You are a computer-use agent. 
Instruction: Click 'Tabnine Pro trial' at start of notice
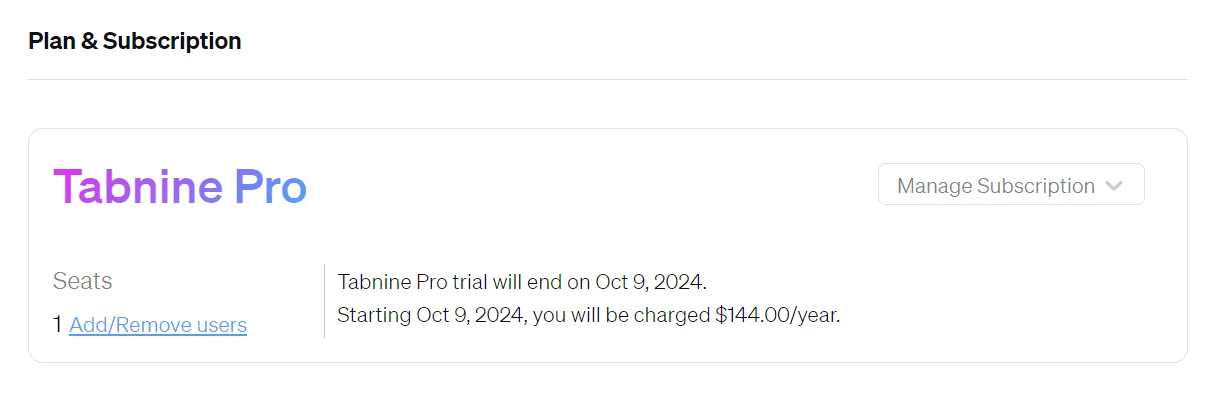pos(411,281)
